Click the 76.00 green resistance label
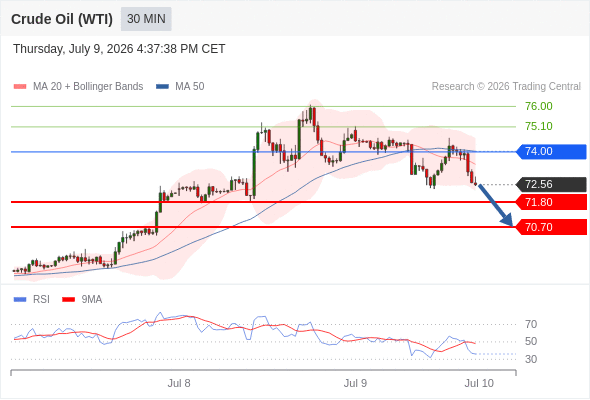The height and width of the screenshot is (400, 590). 539,106
